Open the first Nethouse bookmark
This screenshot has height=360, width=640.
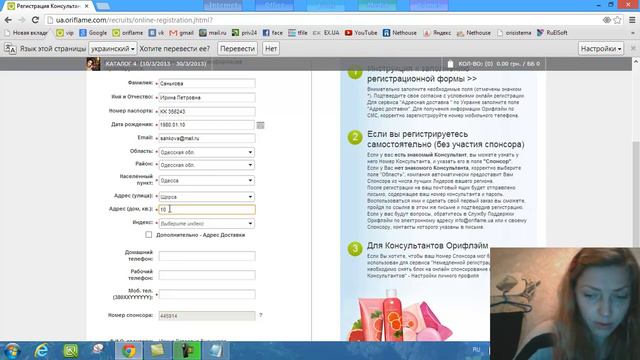[400, 33]
